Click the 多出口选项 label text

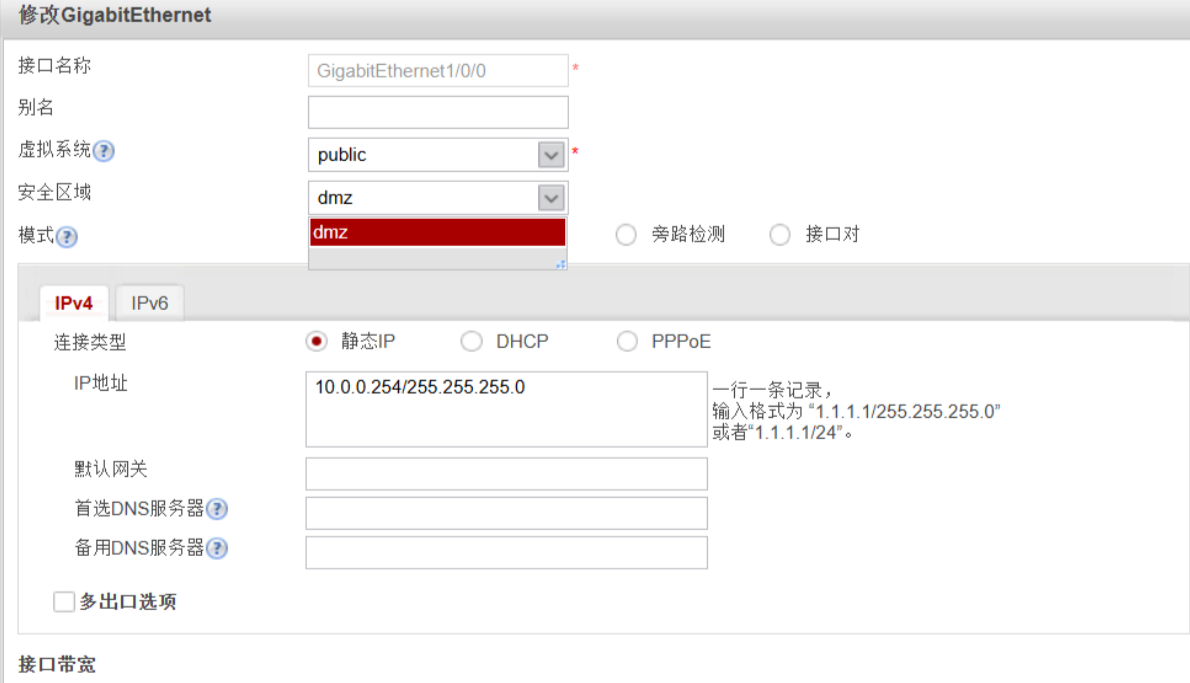point(128,602)
